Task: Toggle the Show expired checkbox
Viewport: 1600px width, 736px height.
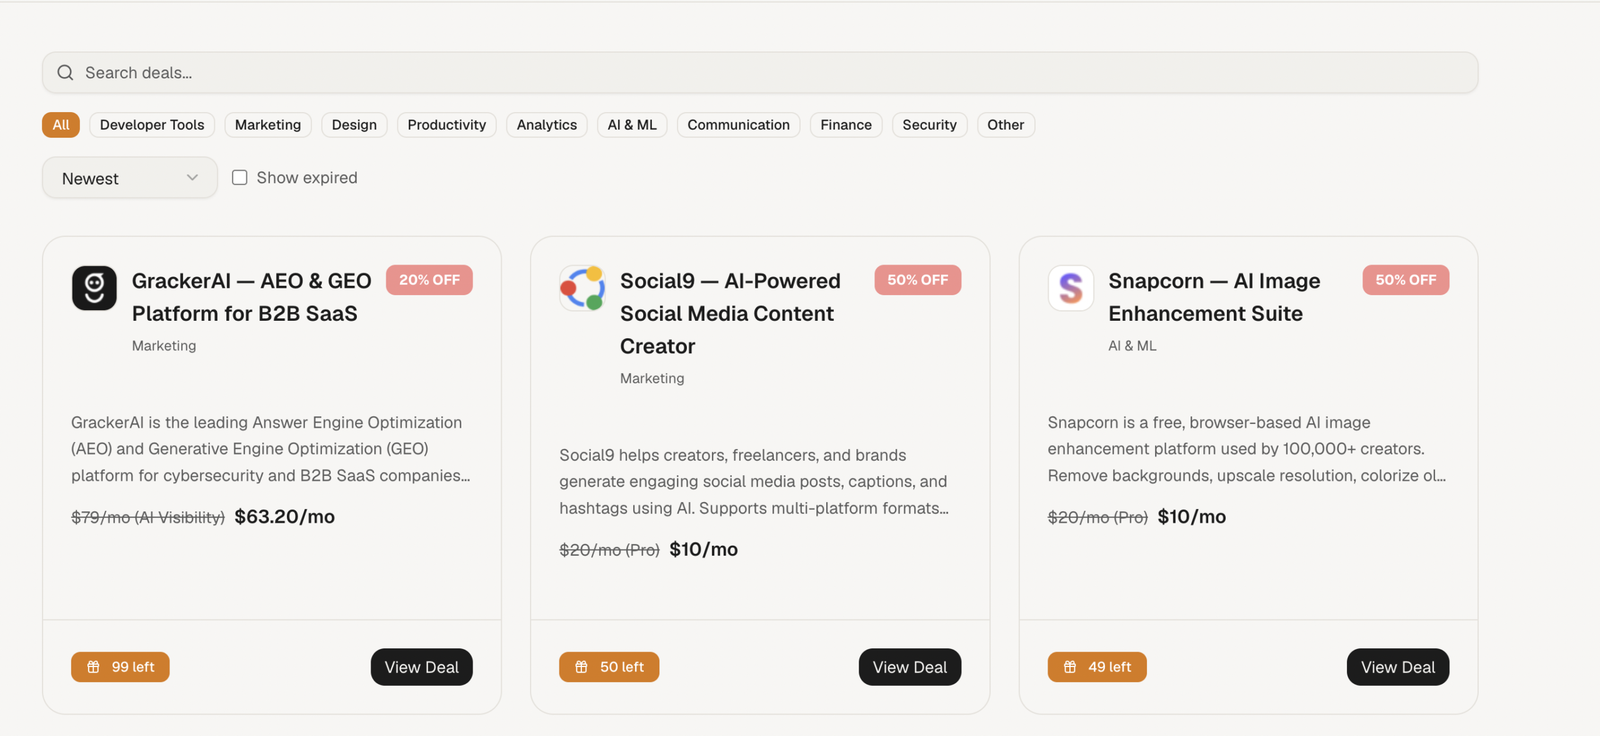Action: coord(240,177)
